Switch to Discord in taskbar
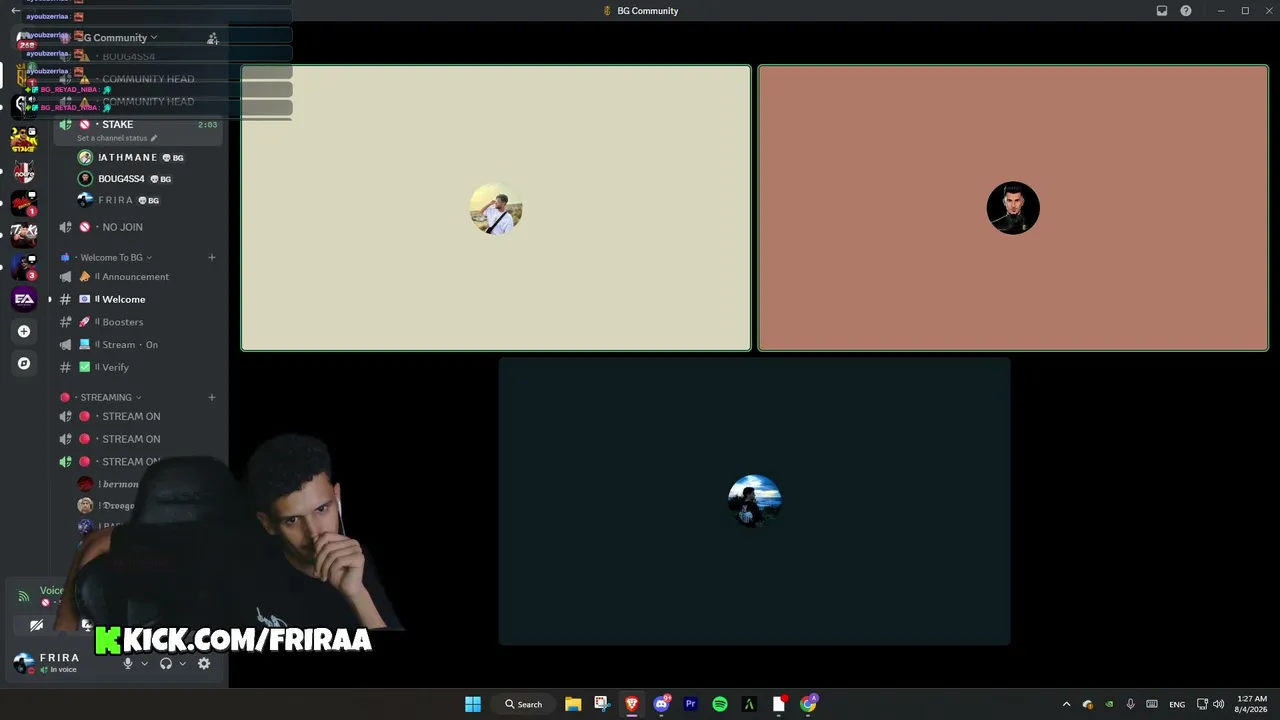Image resolution: width=1280 pixels, height=720 pixels. click(x=661, y=704)
